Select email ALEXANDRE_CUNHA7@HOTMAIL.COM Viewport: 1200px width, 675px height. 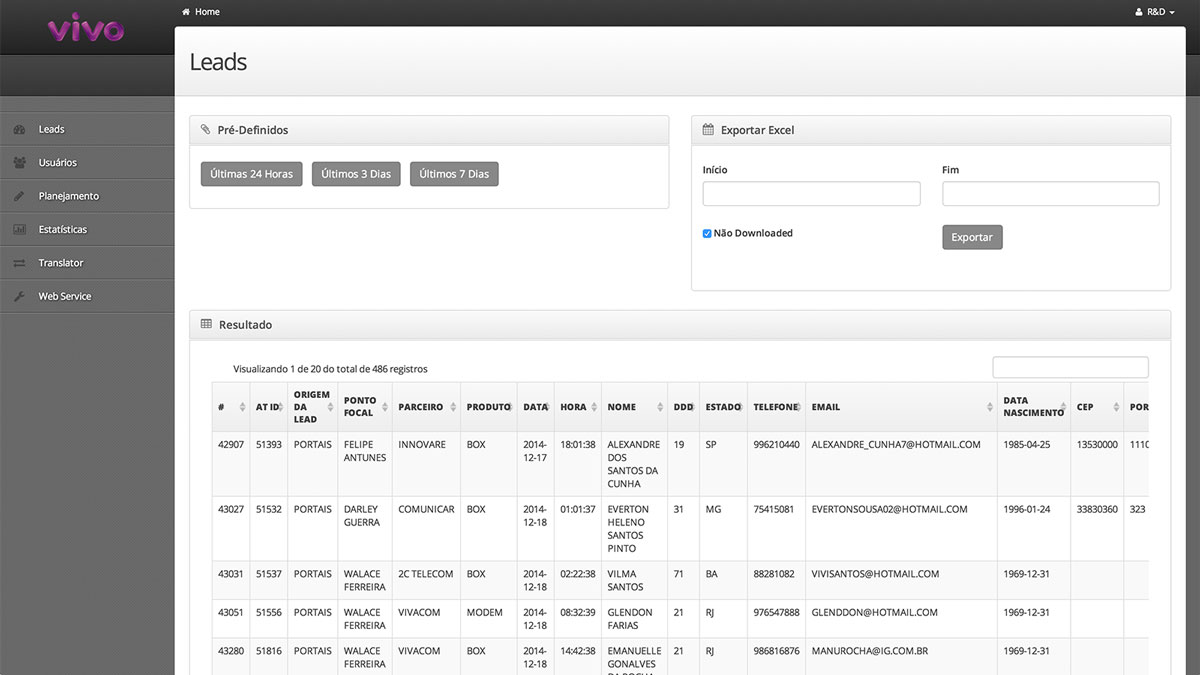(x=896, y=444)
